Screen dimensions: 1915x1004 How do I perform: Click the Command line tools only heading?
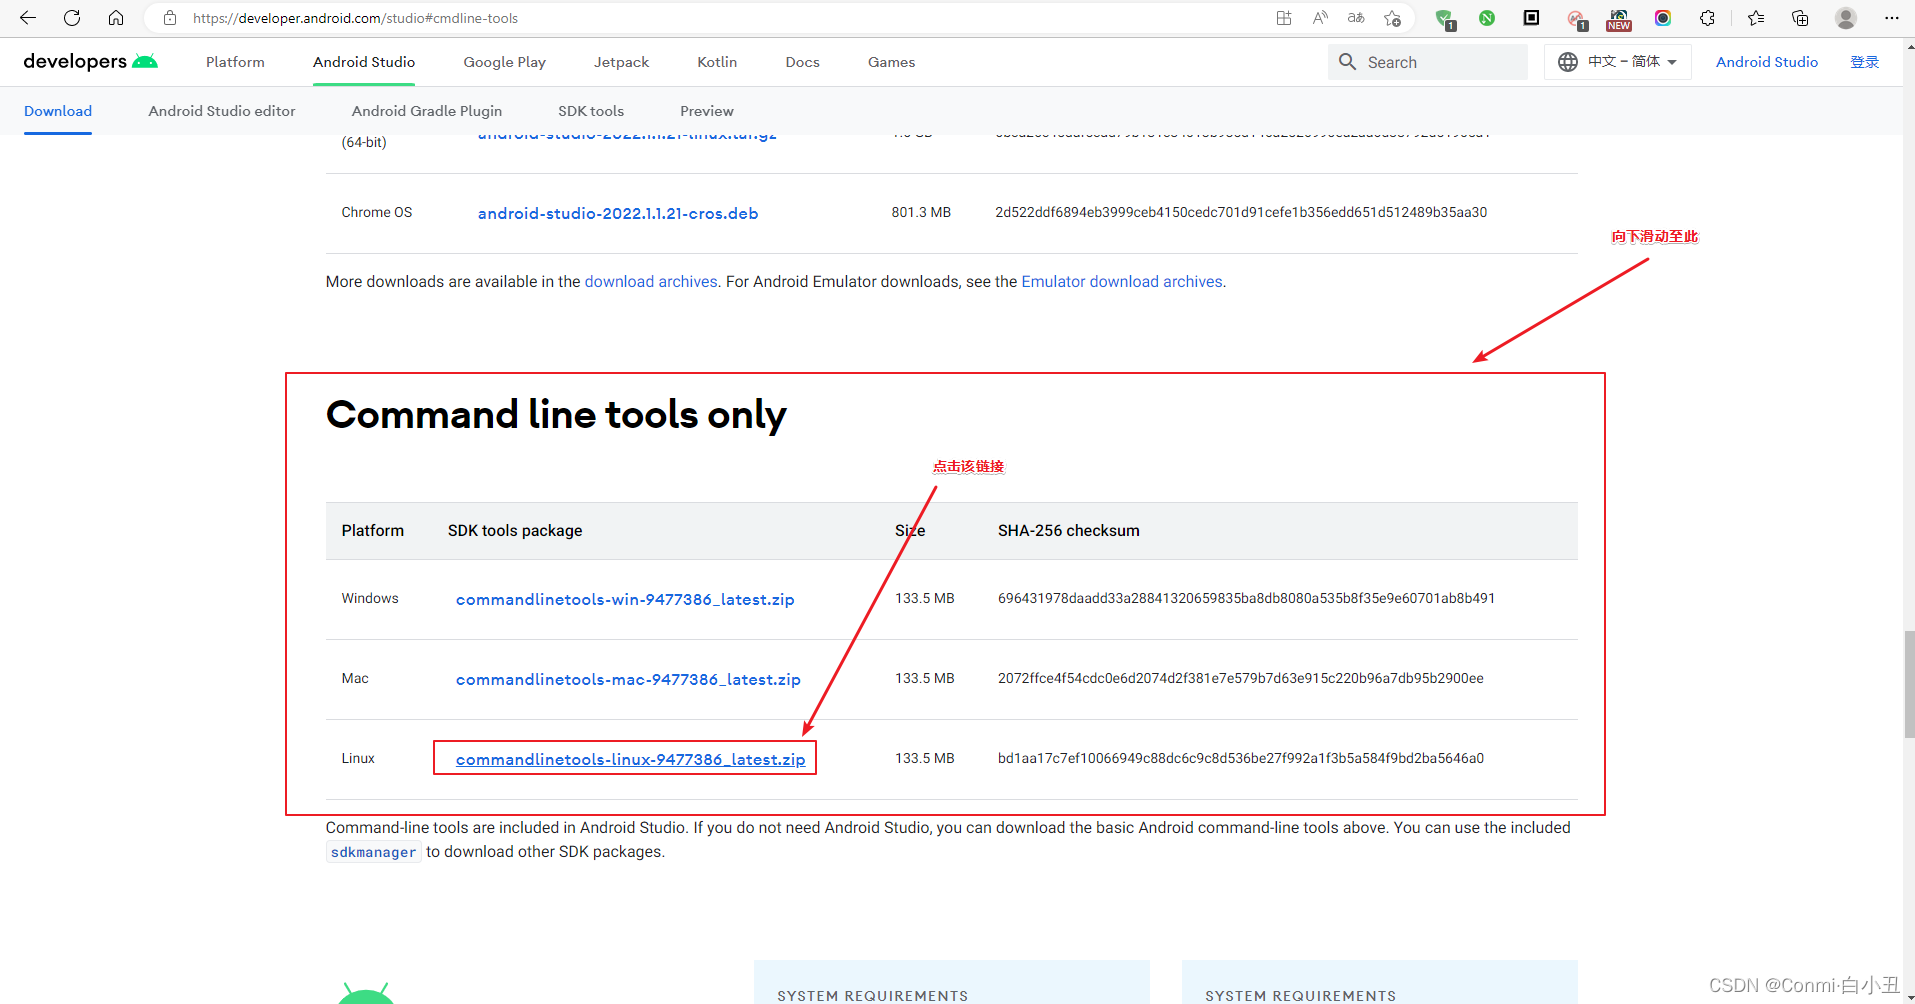[556, 415]
